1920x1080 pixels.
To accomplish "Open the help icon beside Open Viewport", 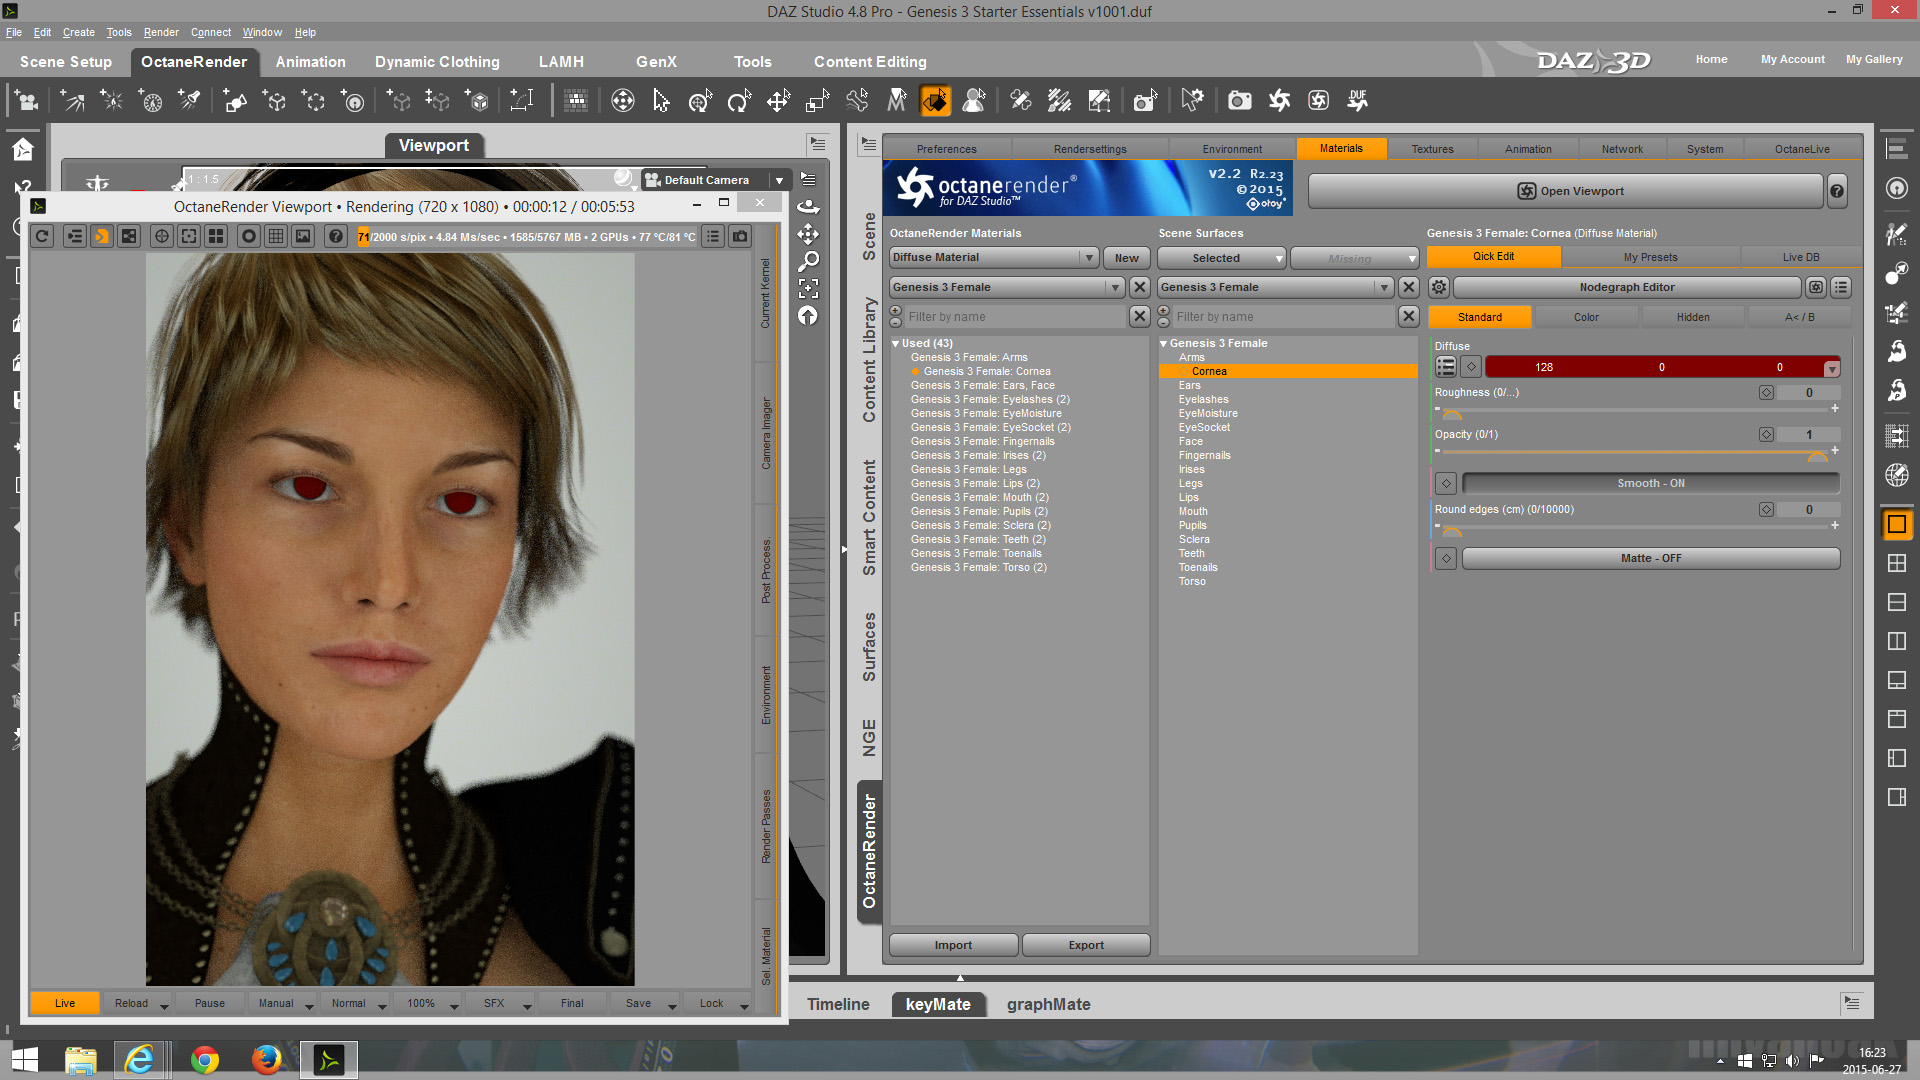I will pyautogui.click(x=1837, y=191).
